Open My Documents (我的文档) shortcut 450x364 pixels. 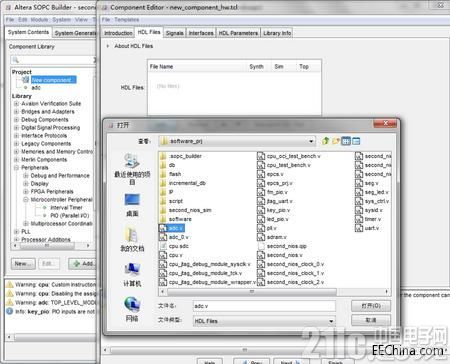132,239
